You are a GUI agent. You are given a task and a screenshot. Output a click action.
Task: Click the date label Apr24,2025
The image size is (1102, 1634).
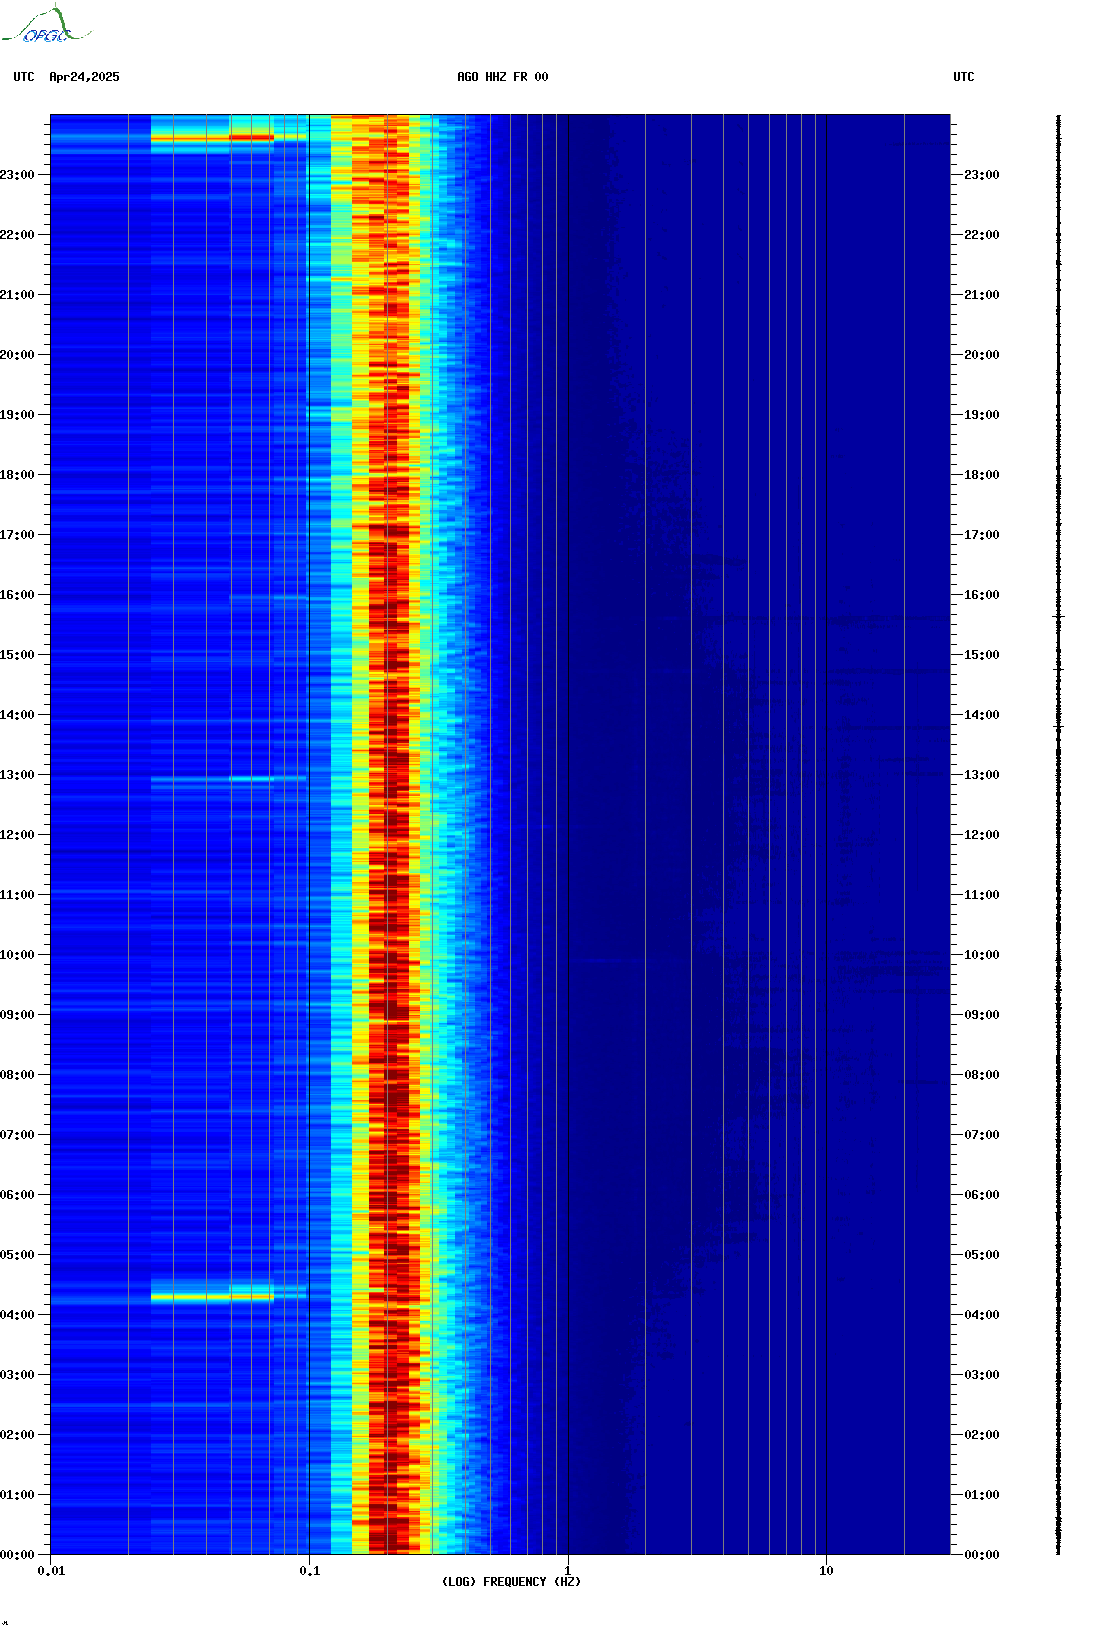(84, 77)
